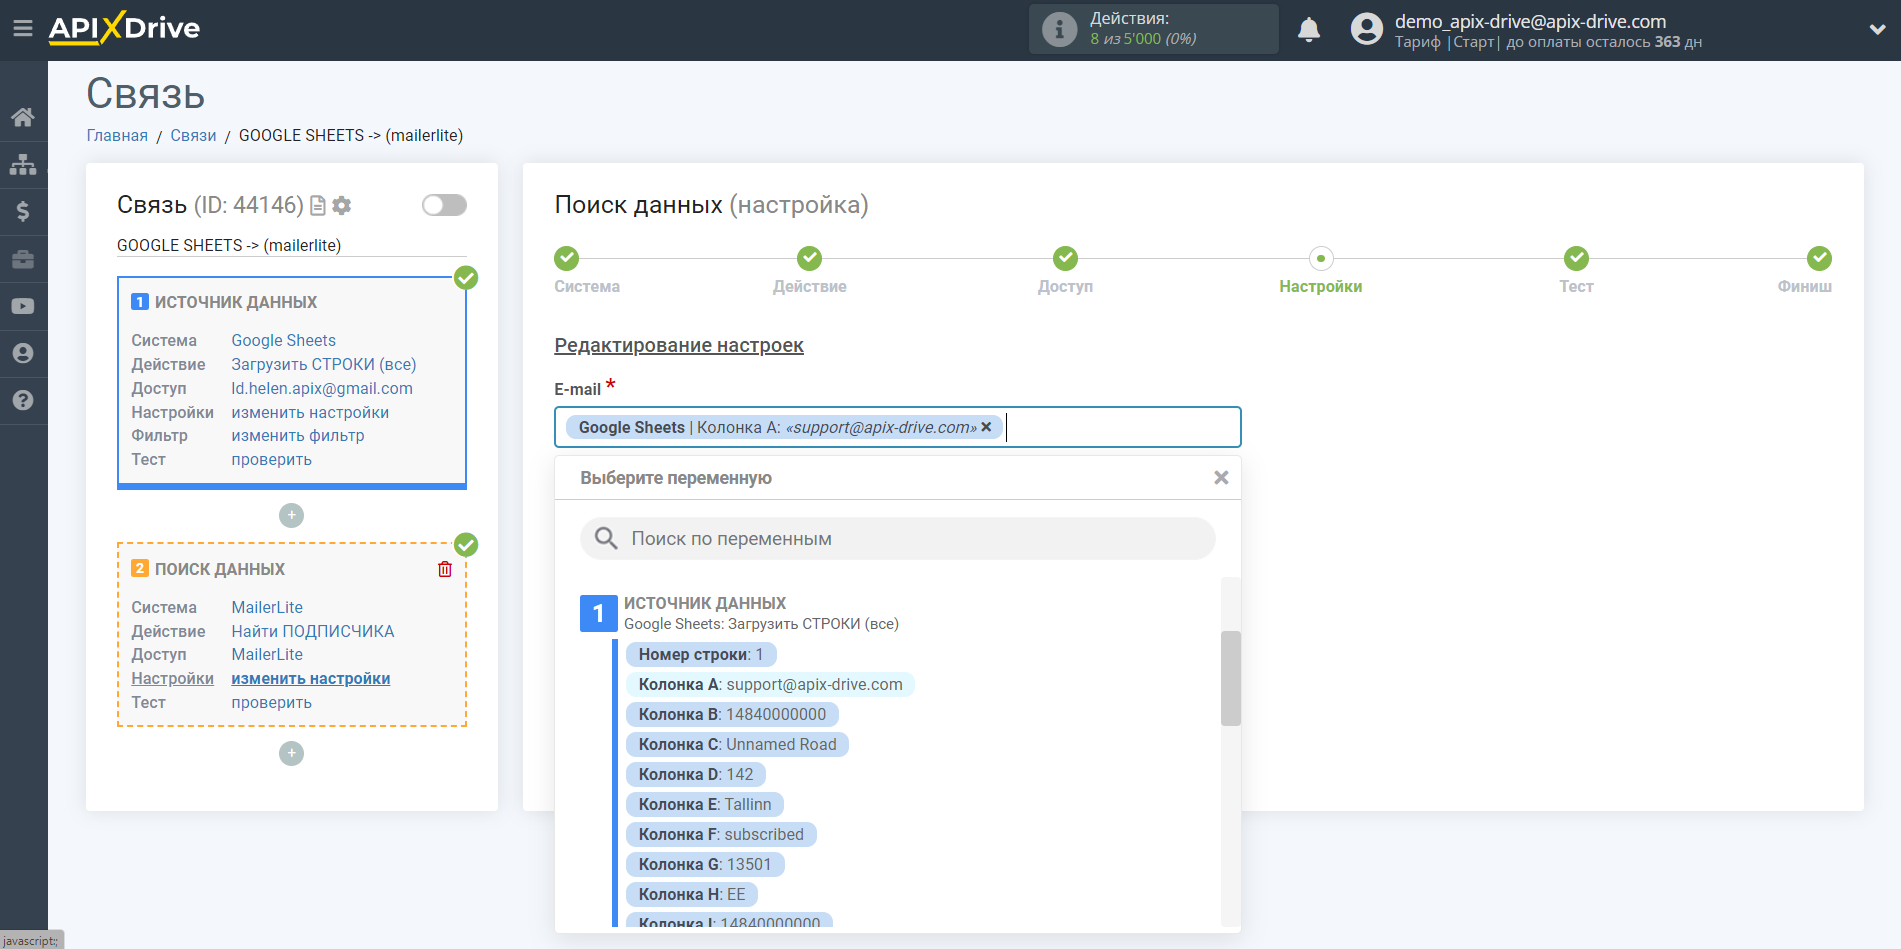Click the search magnifier icon
The height and width of the screenshot is (949, 1901).
[x=606, y=539]
